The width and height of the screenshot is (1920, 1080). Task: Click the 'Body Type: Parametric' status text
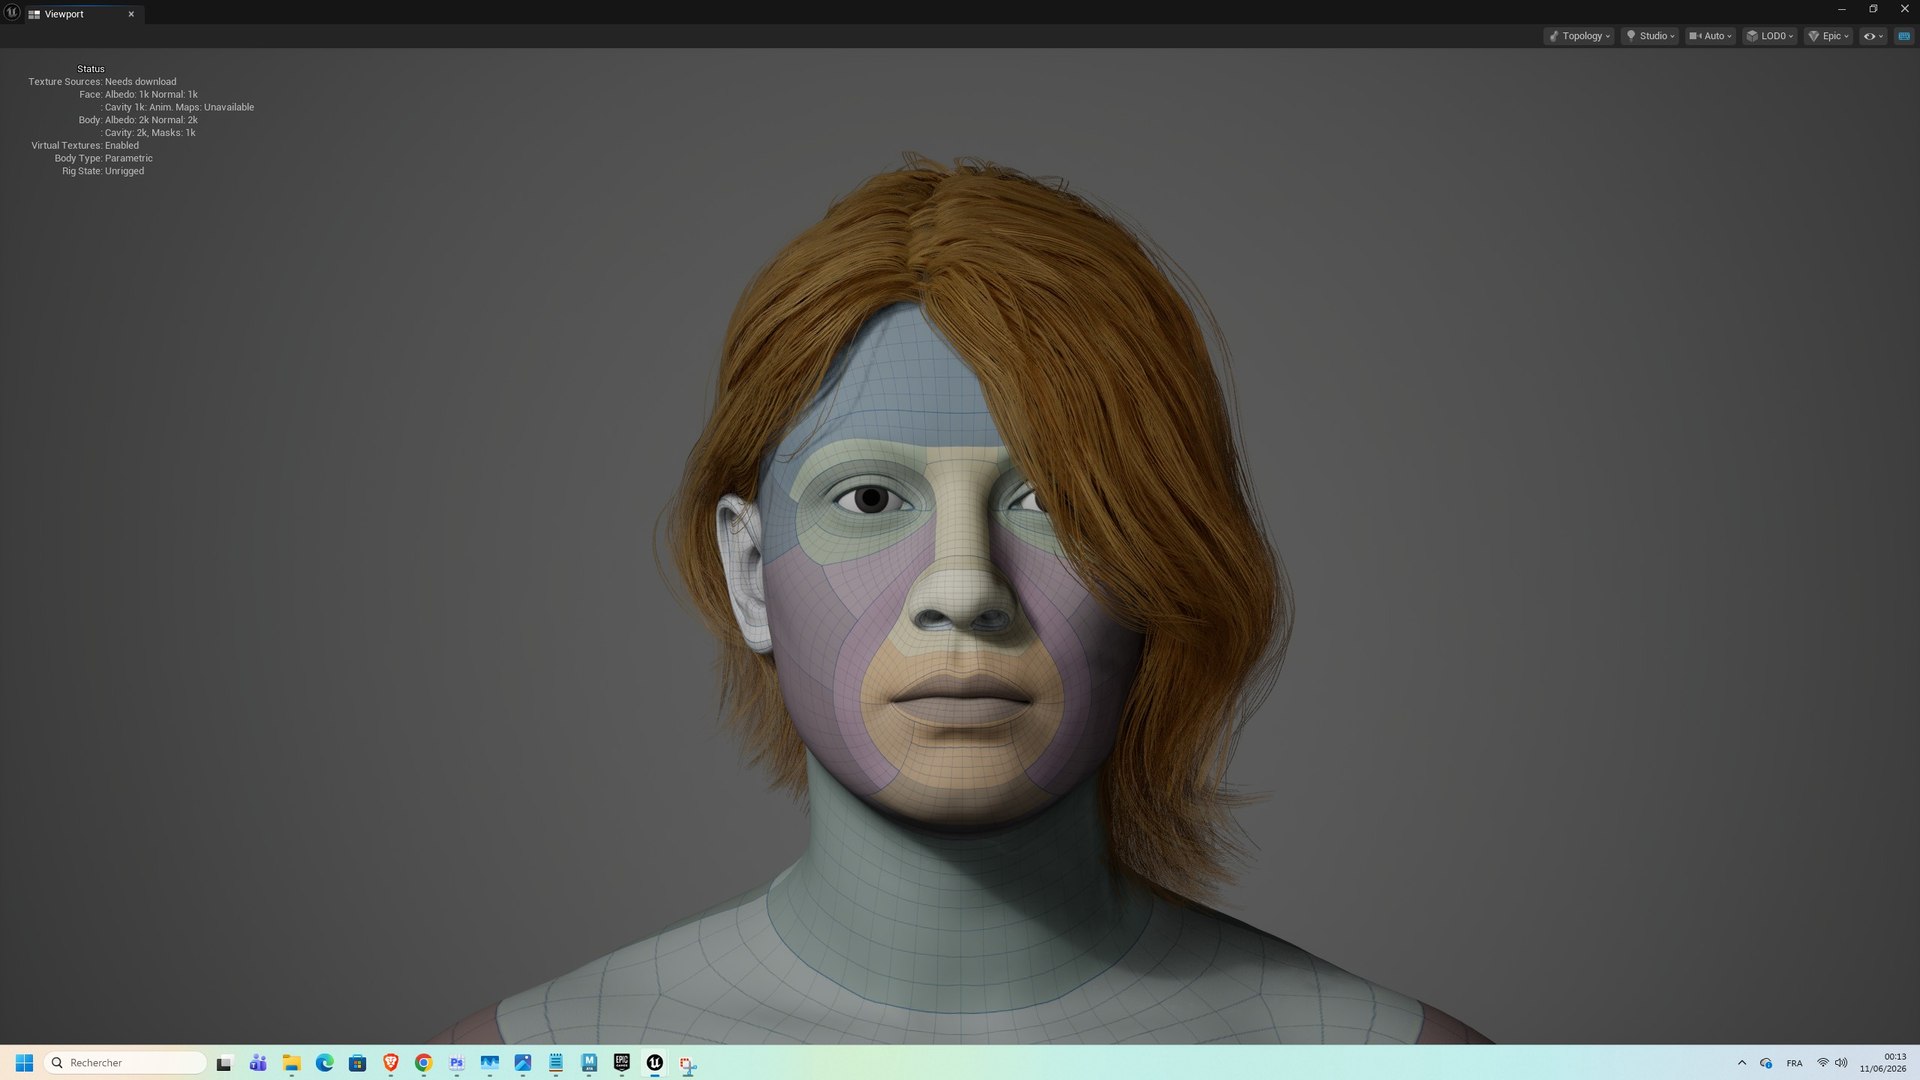tap(104, 158)
